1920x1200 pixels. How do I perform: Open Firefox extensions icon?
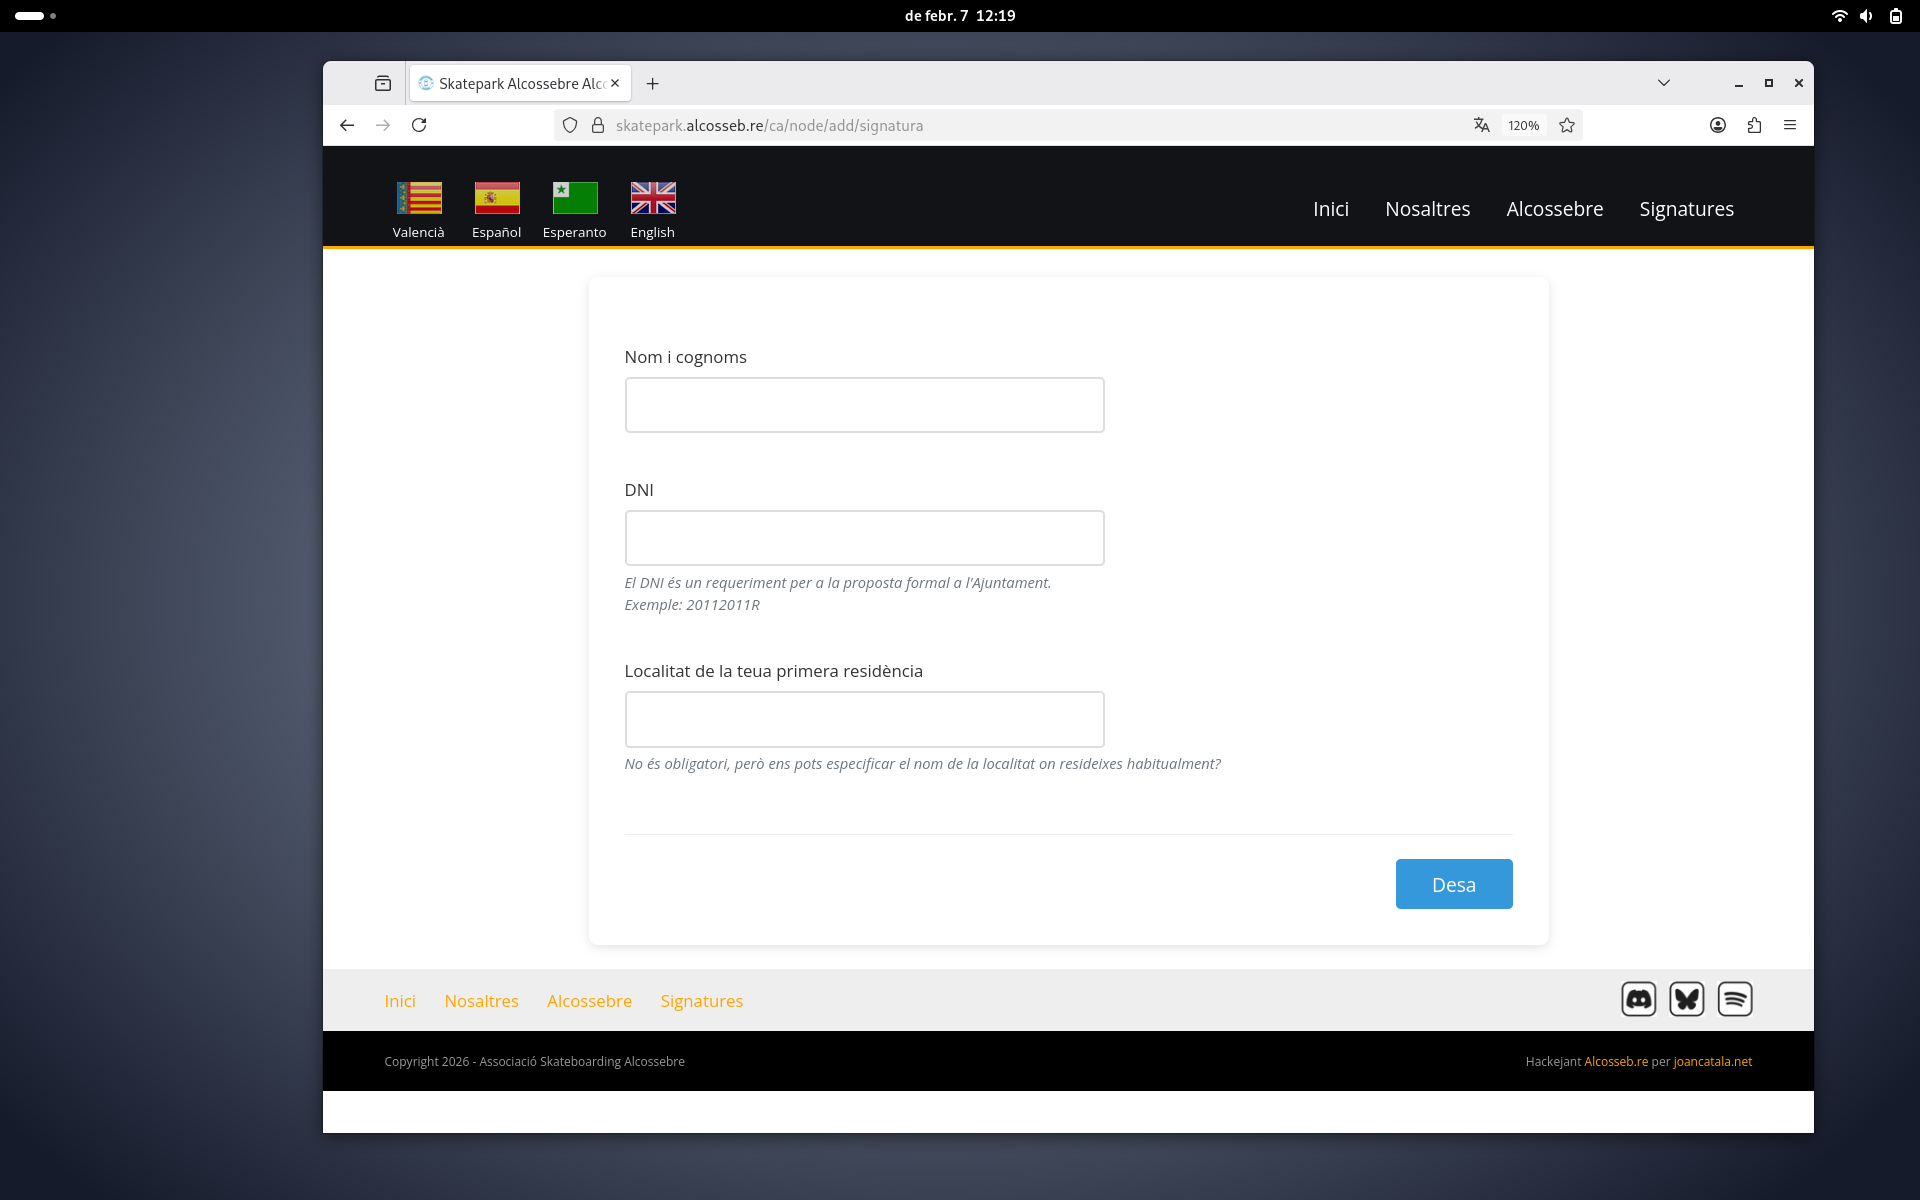1754,125
